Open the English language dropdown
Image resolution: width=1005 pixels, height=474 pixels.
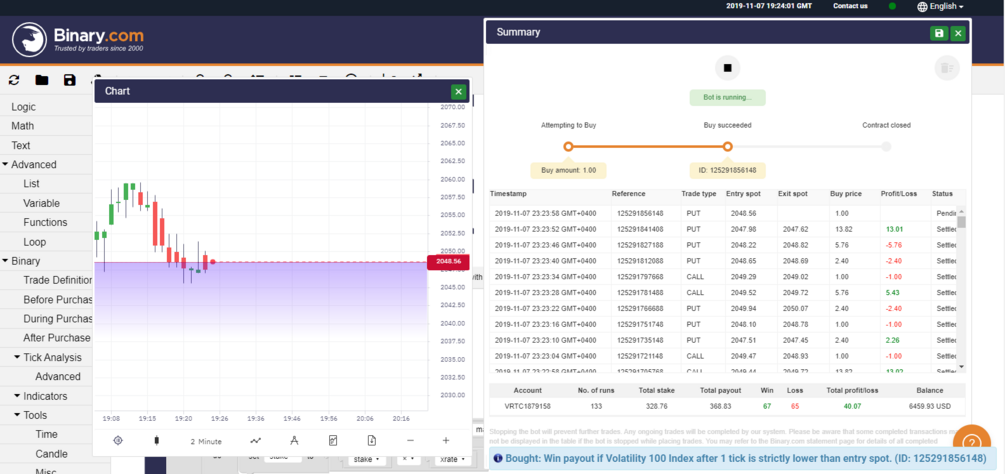pos(940,6)
